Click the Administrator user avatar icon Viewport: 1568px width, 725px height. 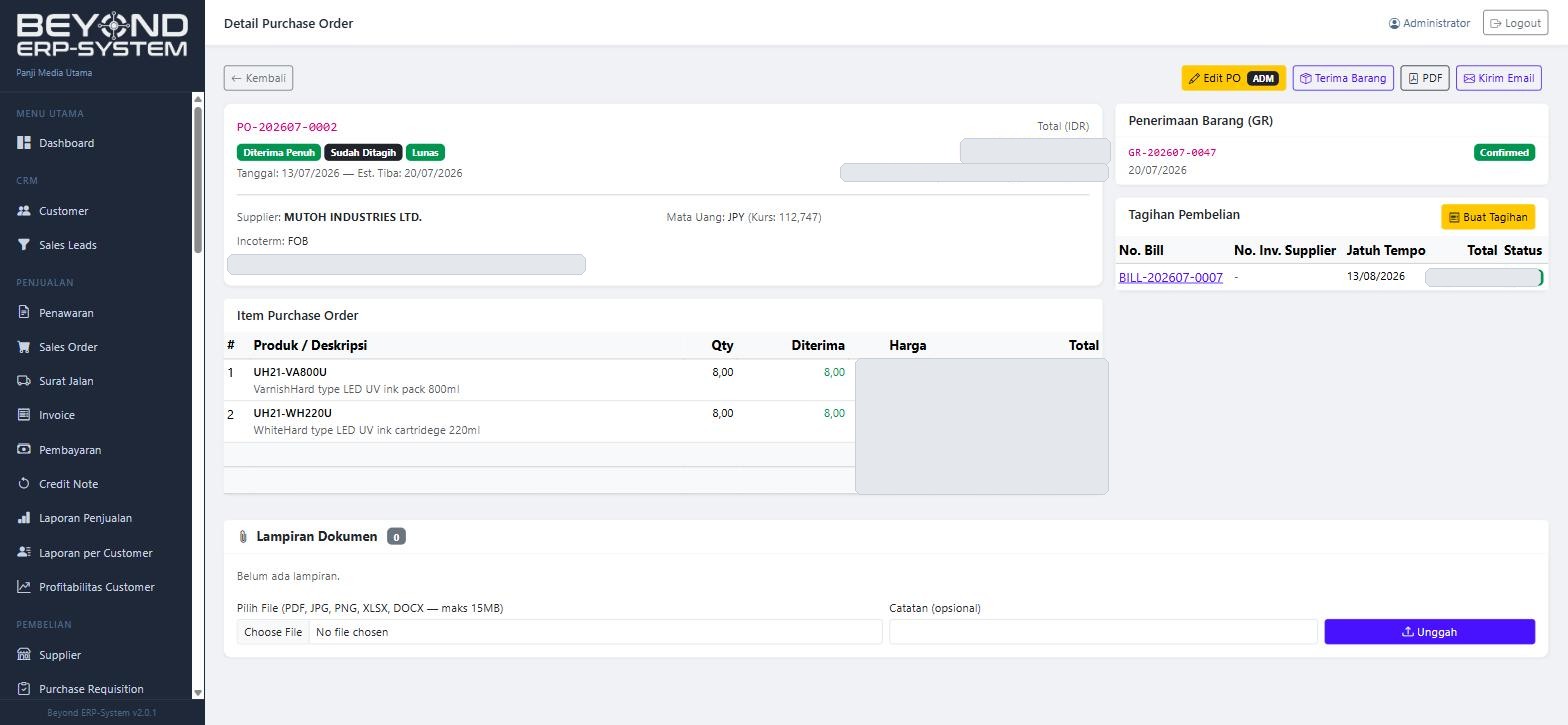click(x=1394, y=23)
